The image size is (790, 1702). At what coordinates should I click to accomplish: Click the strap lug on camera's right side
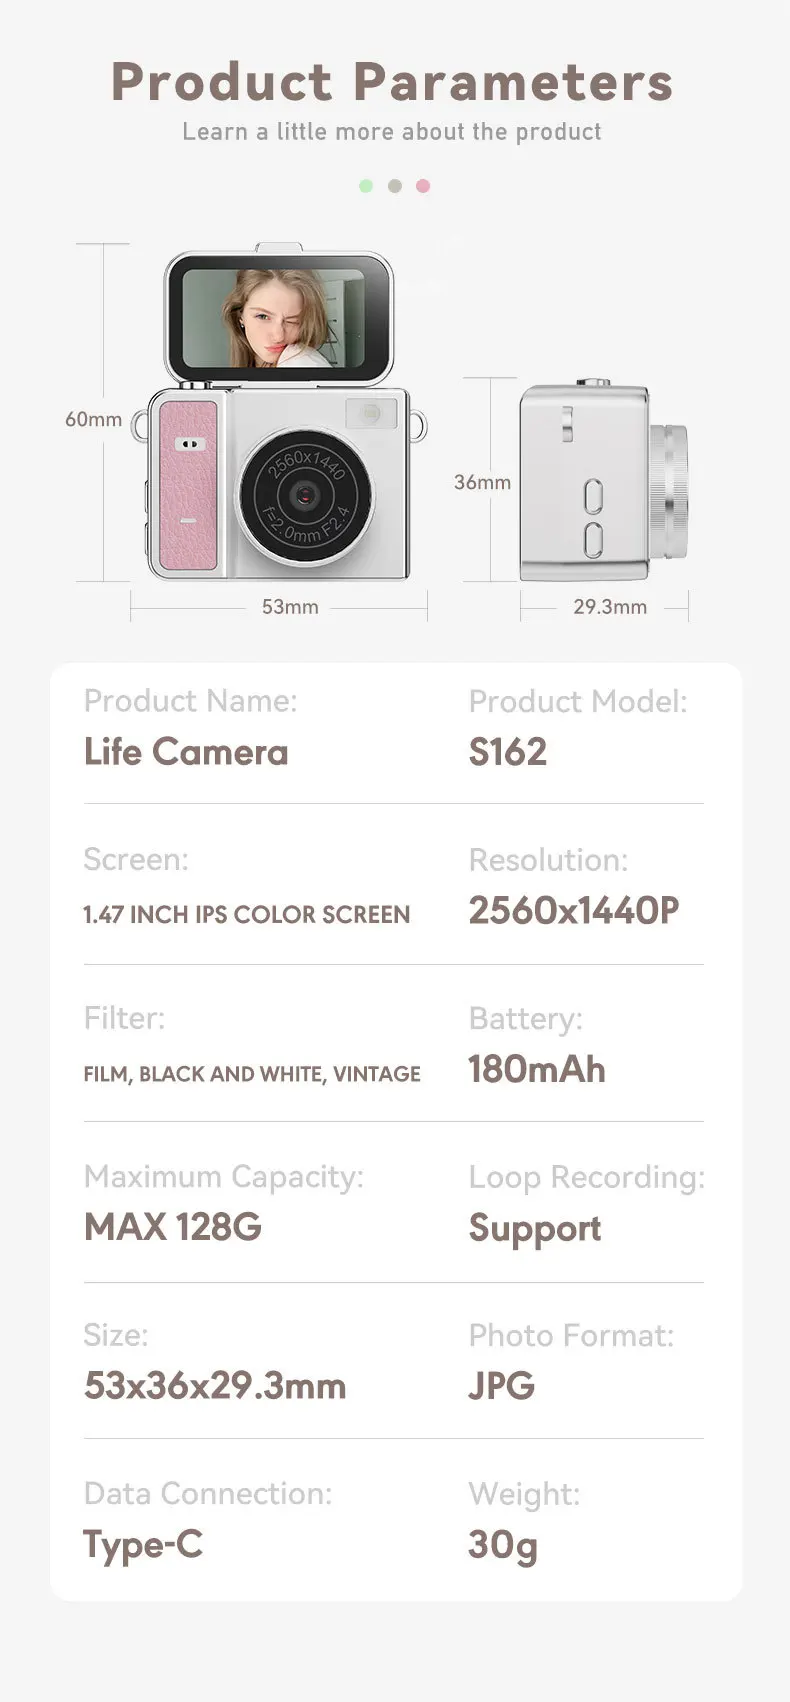419,424
